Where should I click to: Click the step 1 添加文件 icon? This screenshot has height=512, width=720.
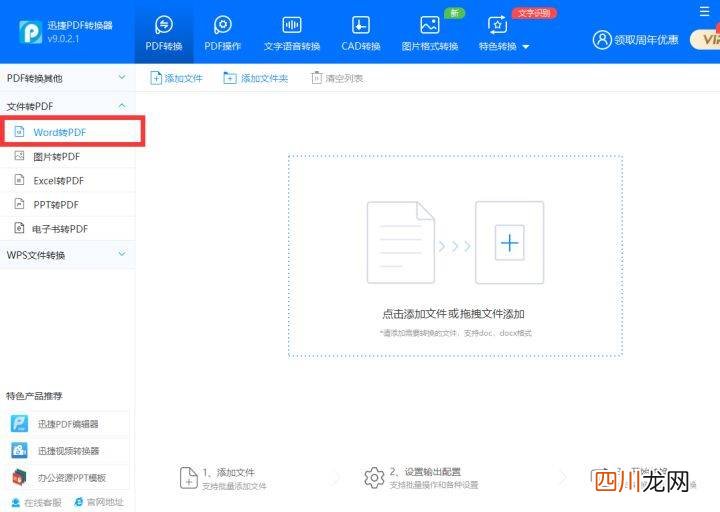coord(189,478)
